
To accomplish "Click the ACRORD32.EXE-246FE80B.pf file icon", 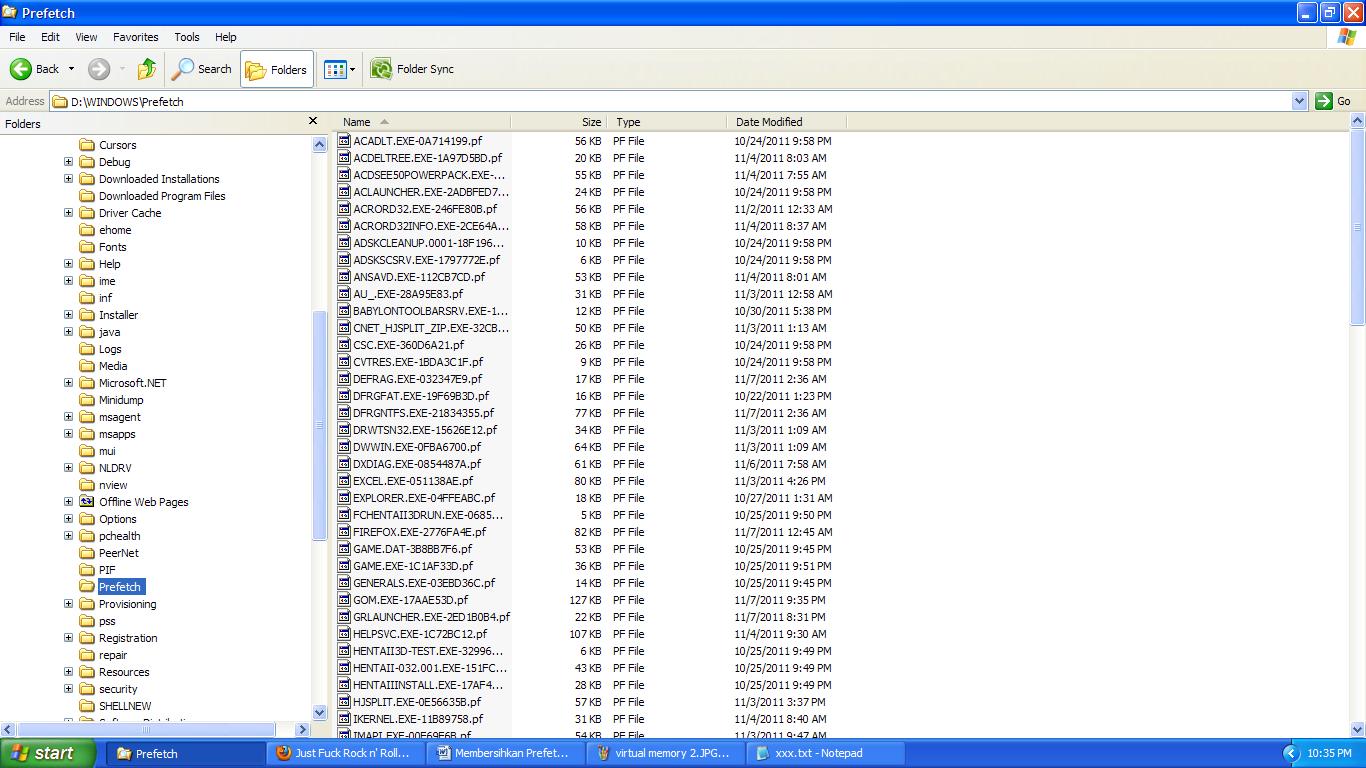I will [344, 209].
